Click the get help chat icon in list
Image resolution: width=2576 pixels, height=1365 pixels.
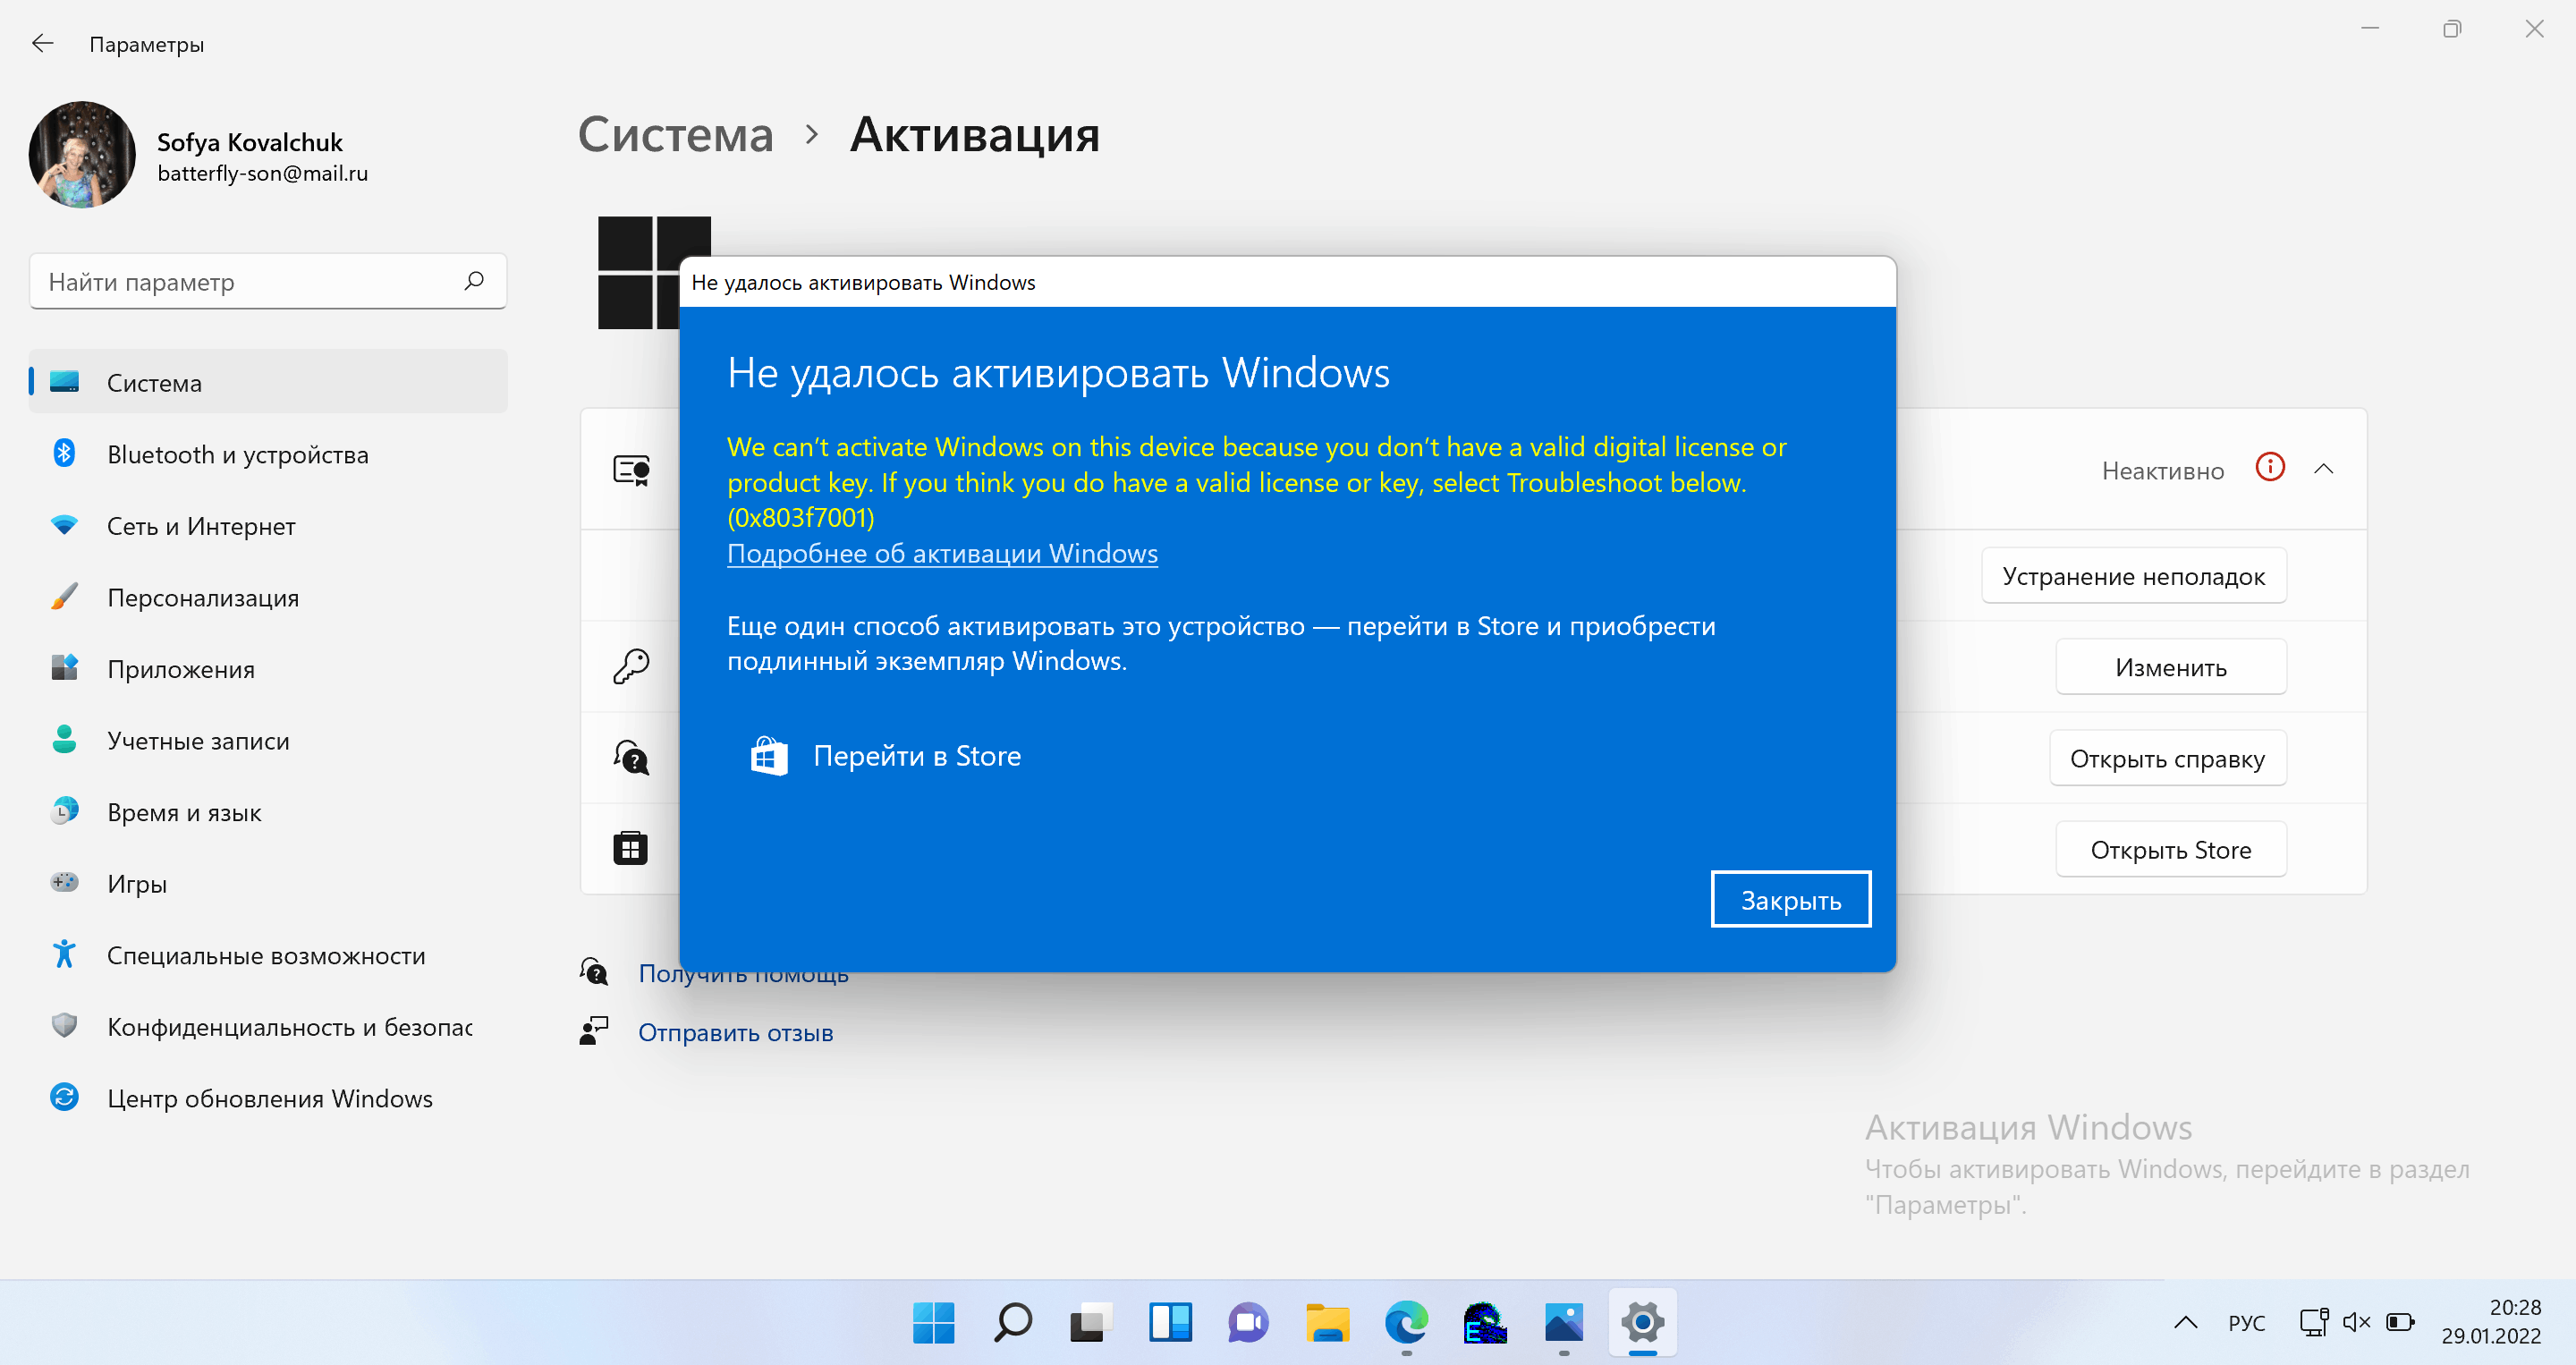(631, 757)
